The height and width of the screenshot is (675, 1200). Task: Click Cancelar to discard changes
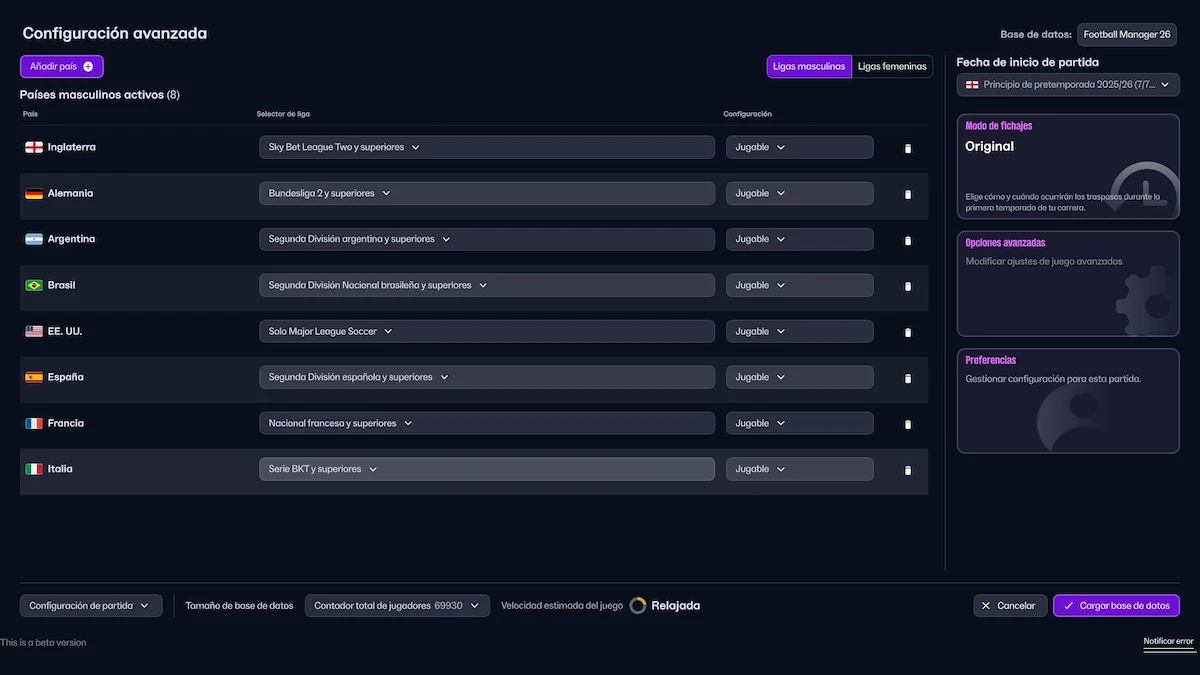click(x=1011, y=605)
